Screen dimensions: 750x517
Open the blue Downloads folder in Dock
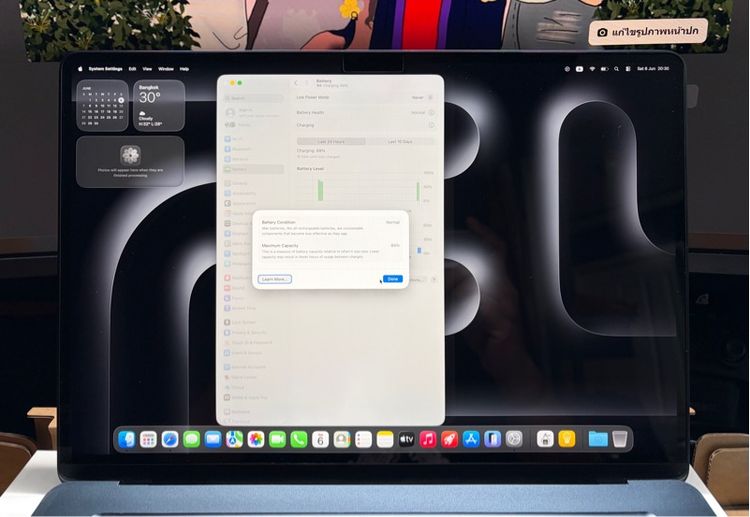pos(598,439)
